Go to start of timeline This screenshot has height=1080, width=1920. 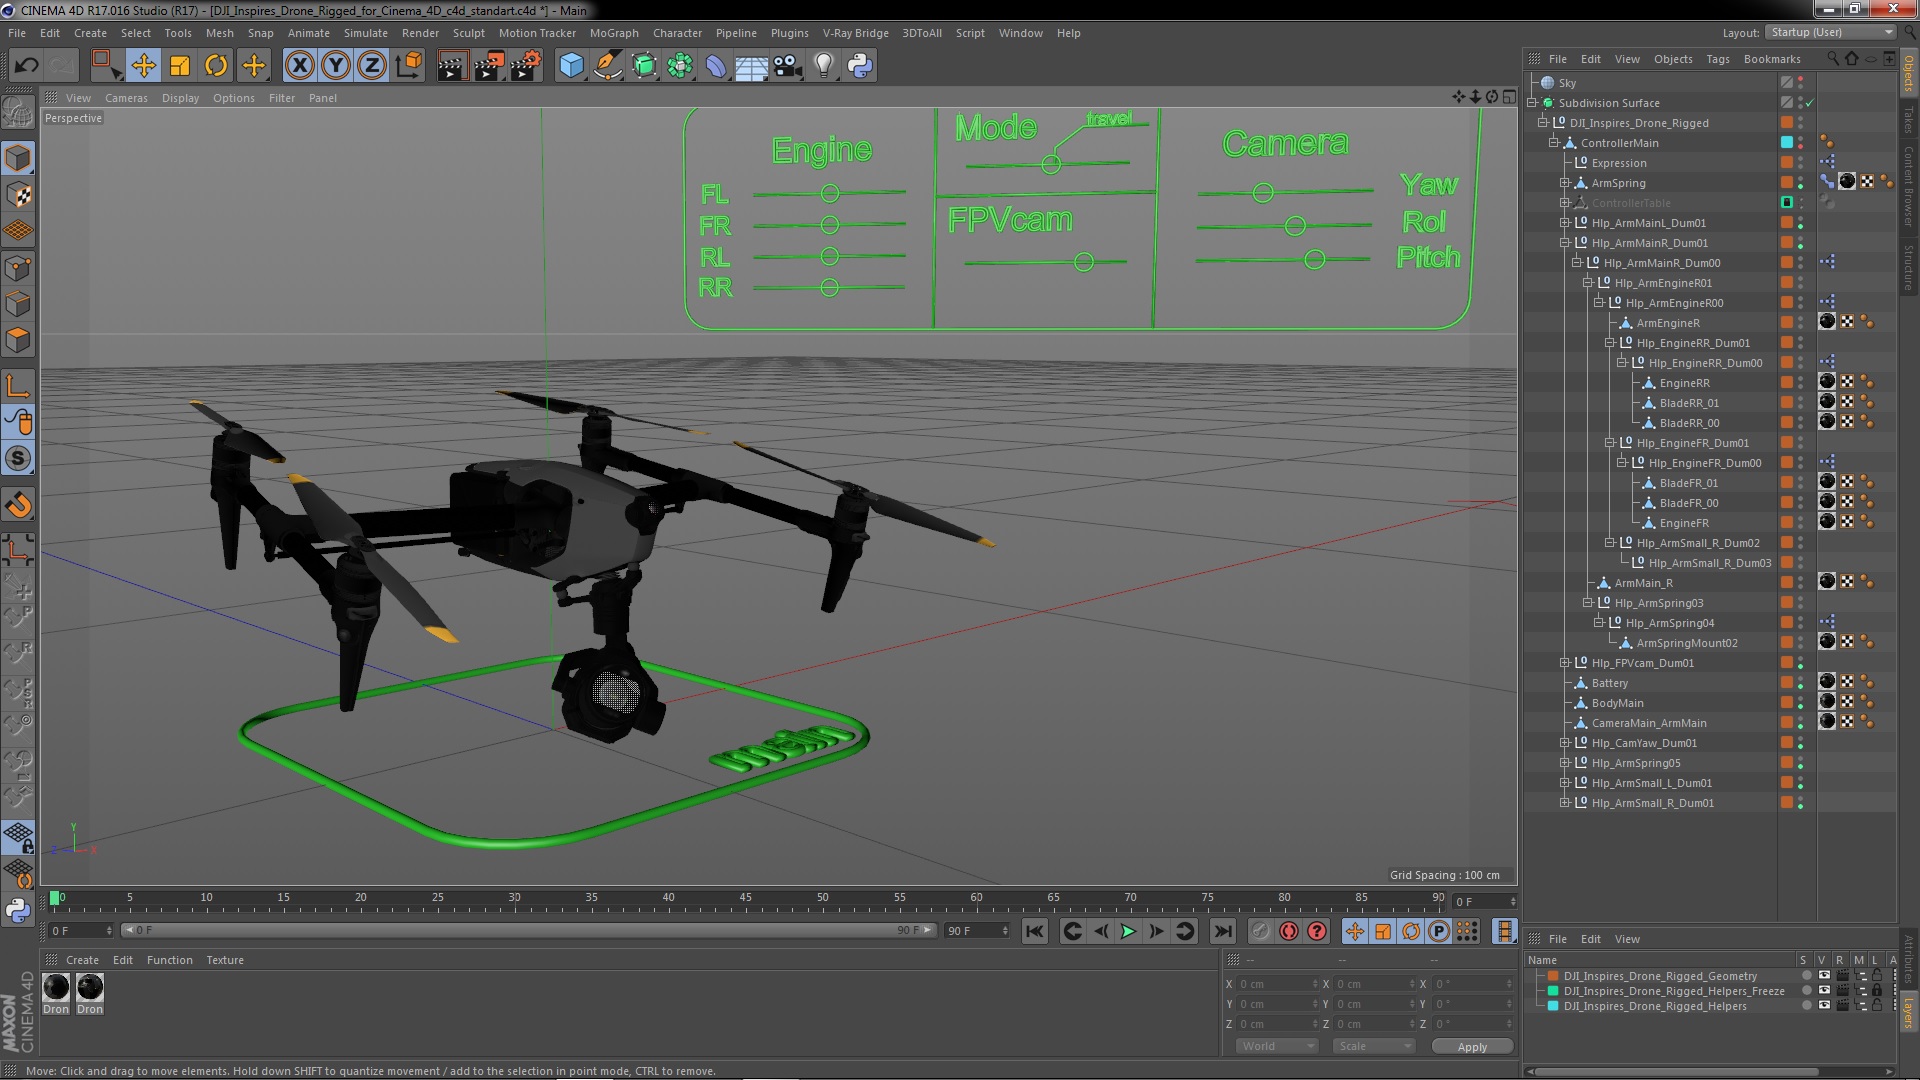tap(1035, 931)
